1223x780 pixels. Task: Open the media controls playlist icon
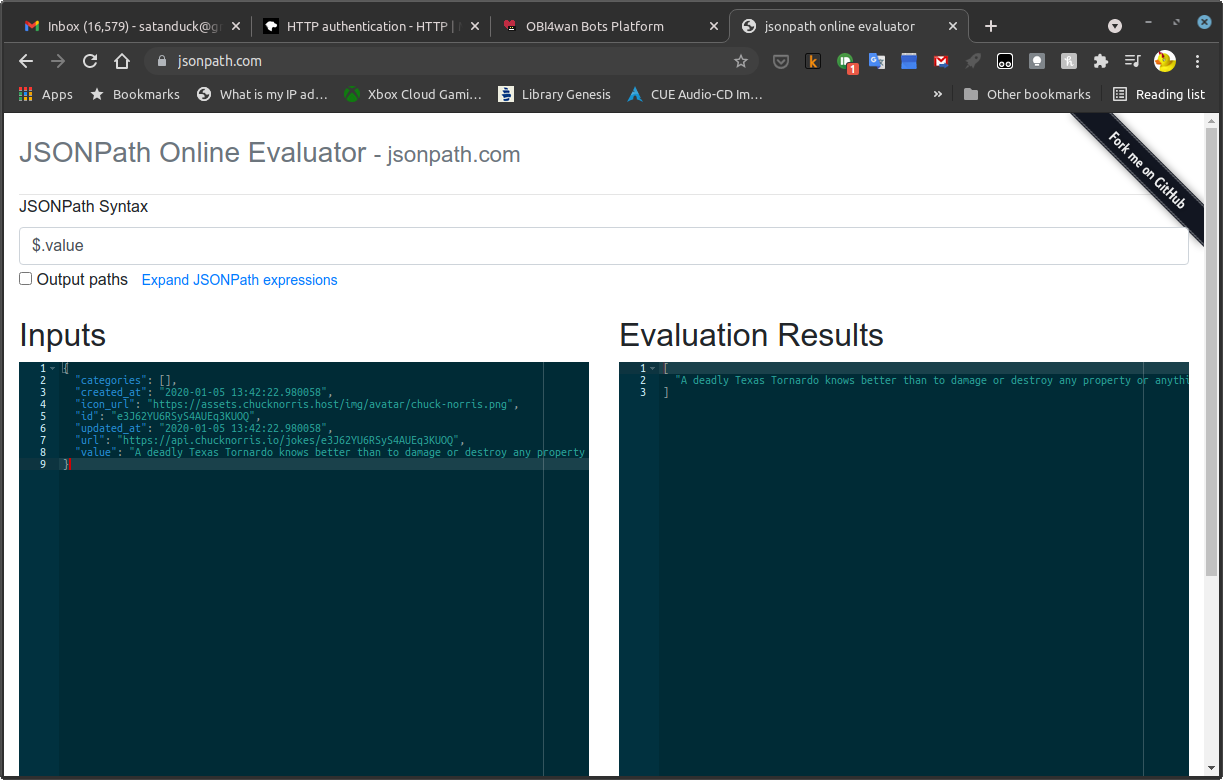coord(1133,61)
